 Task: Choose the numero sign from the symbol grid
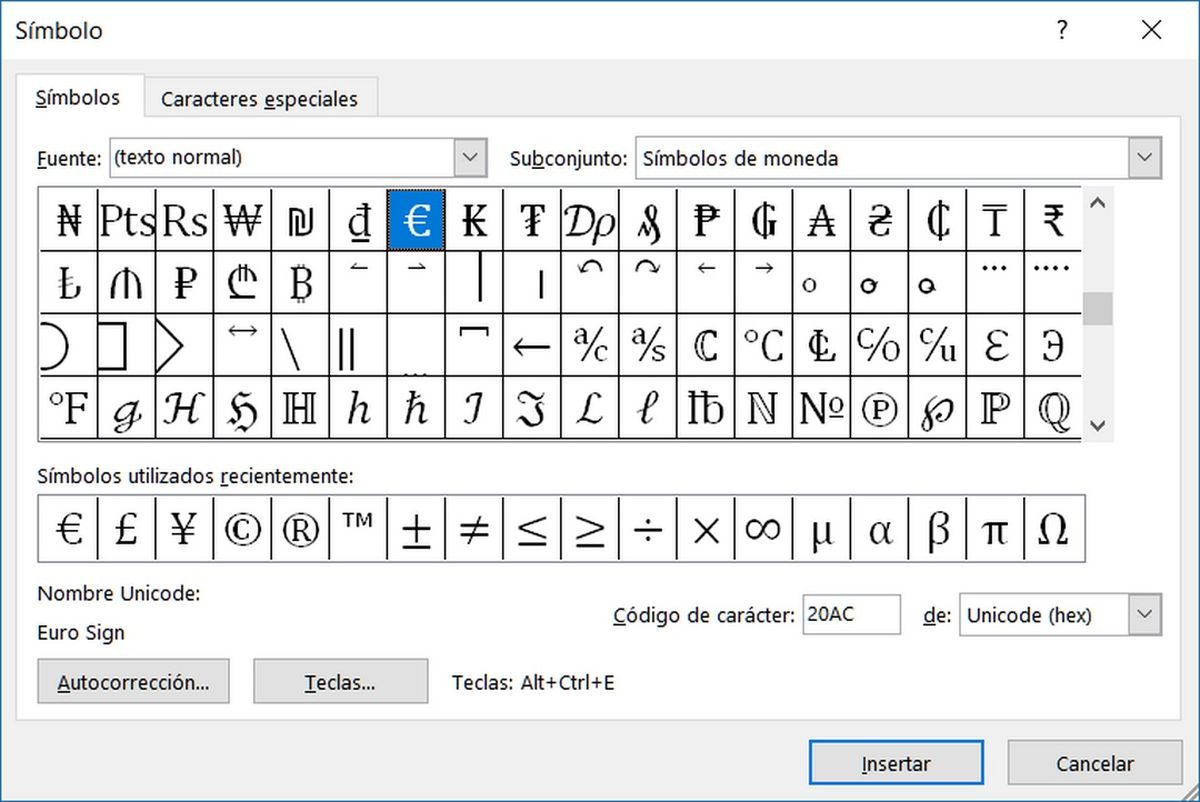[822, 407]
